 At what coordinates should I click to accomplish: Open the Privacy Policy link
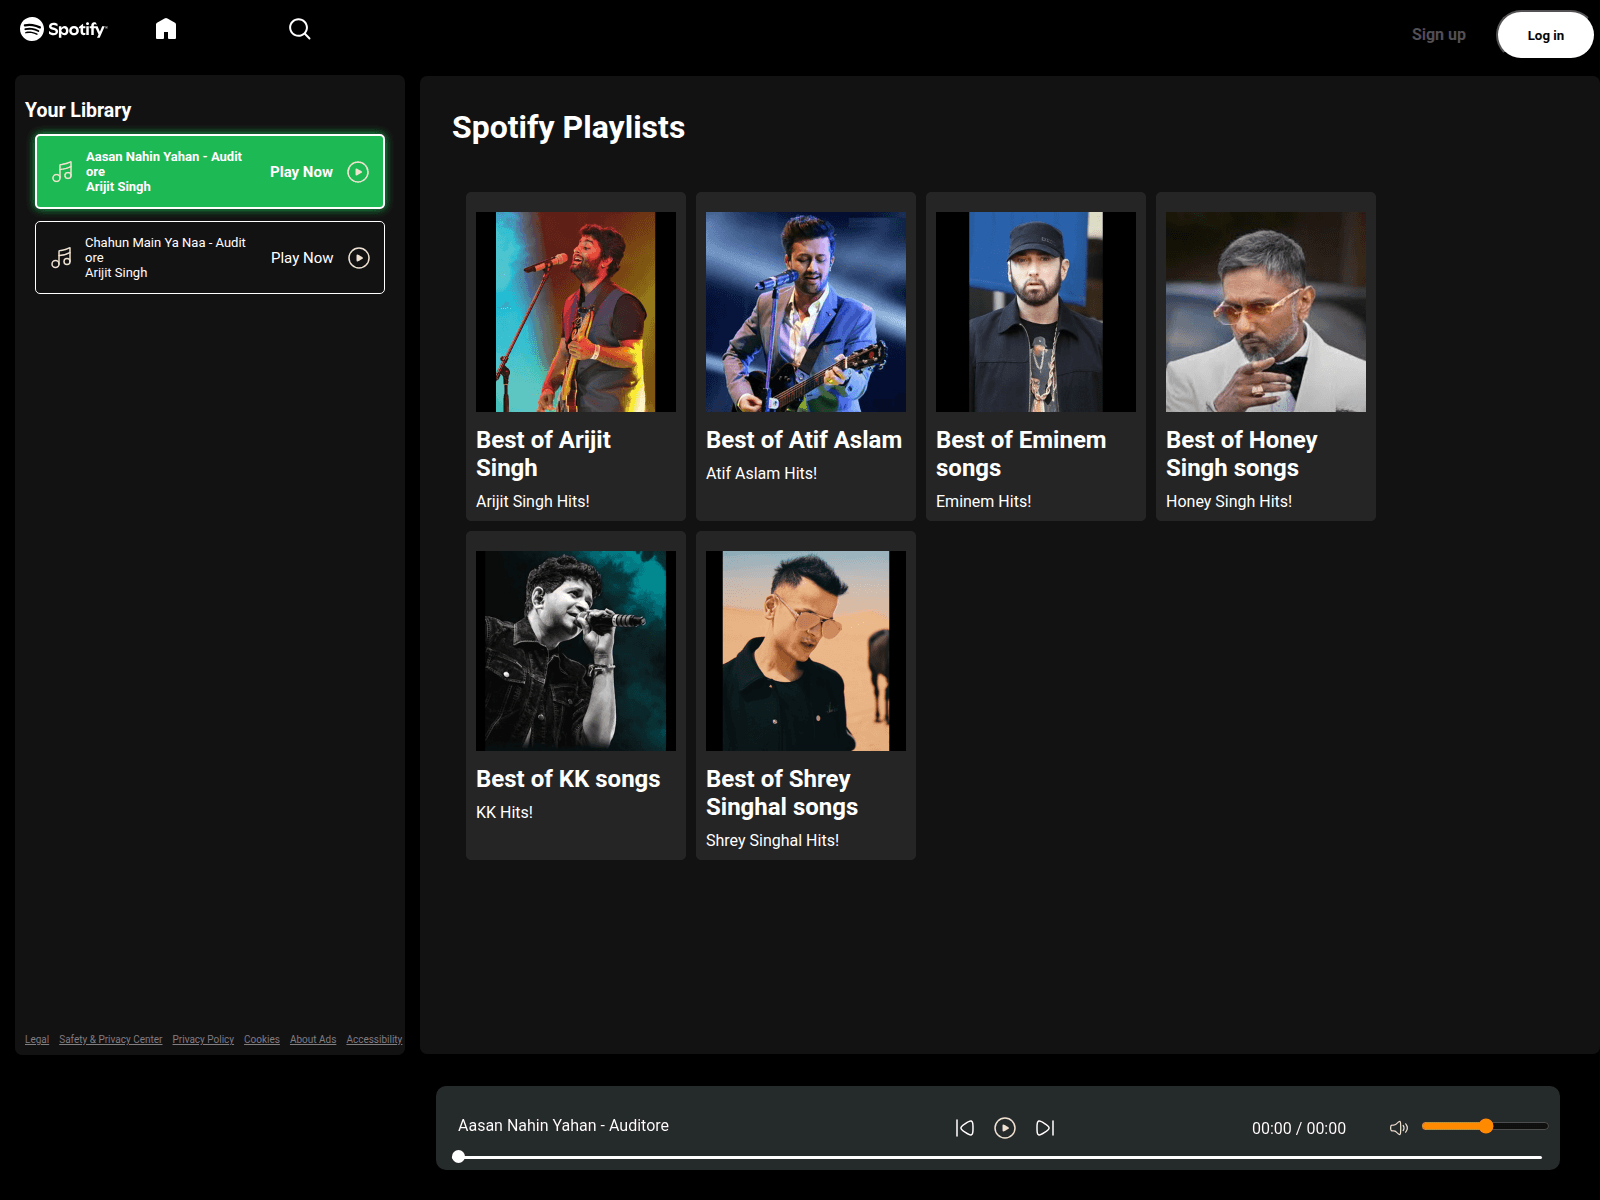pos(203,1040)
